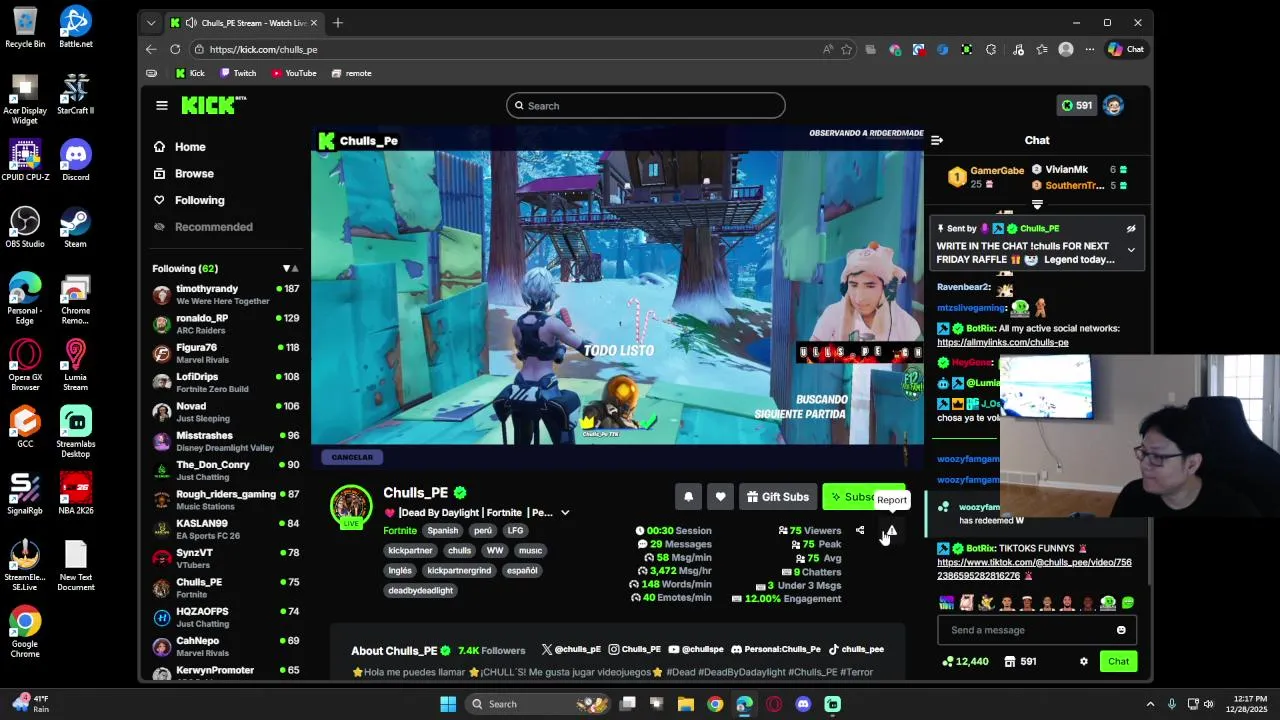Go to Browse in Kick sidebar

[x=184, y=173]
